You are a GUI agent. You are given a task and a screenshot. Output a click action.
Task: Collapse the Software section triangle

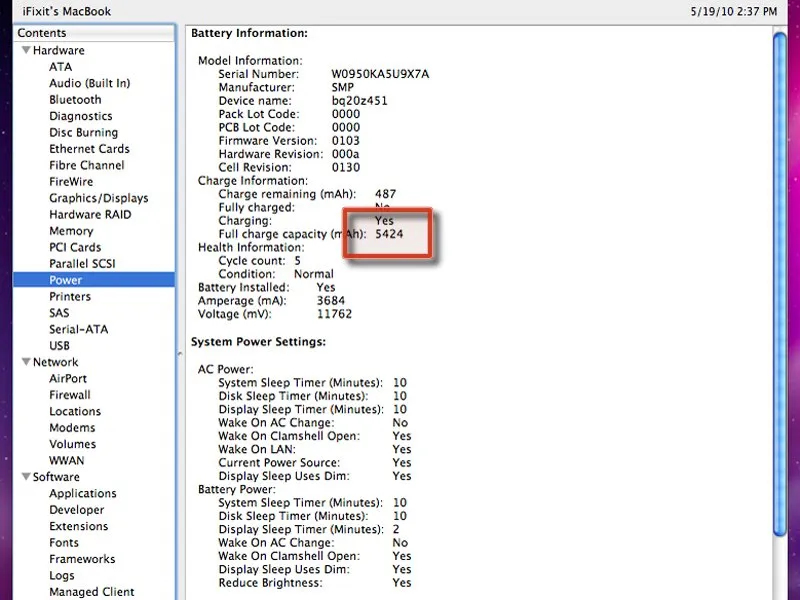coord(25,478)
